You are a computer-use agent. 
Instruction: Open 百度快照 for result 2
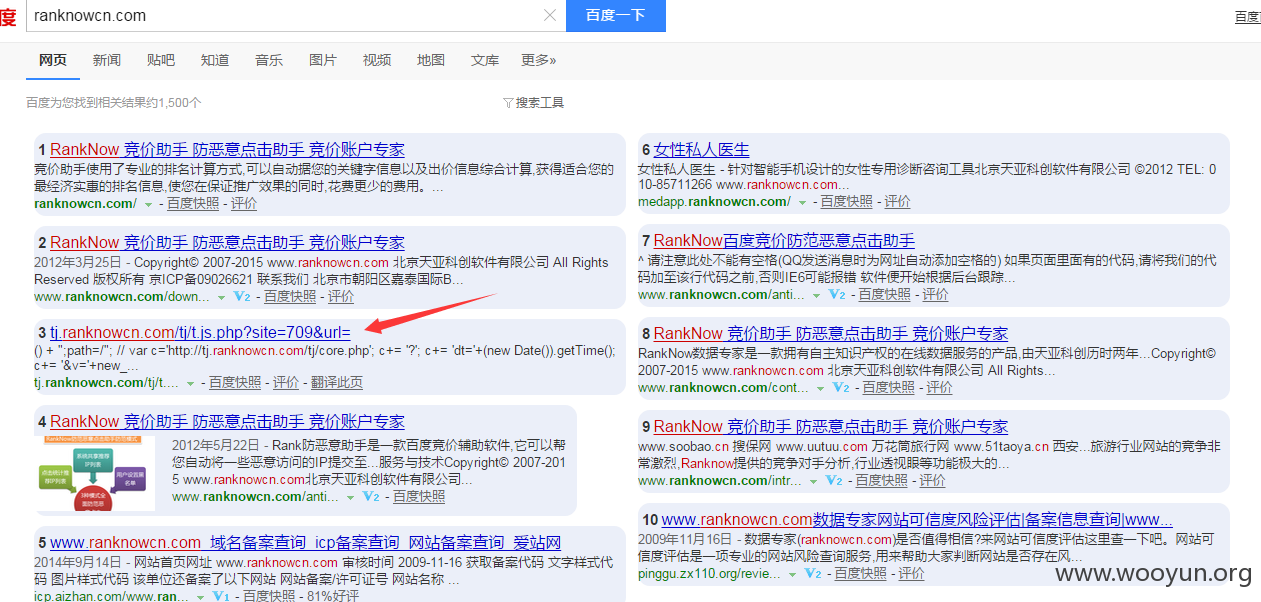click(x=289, y=296)
